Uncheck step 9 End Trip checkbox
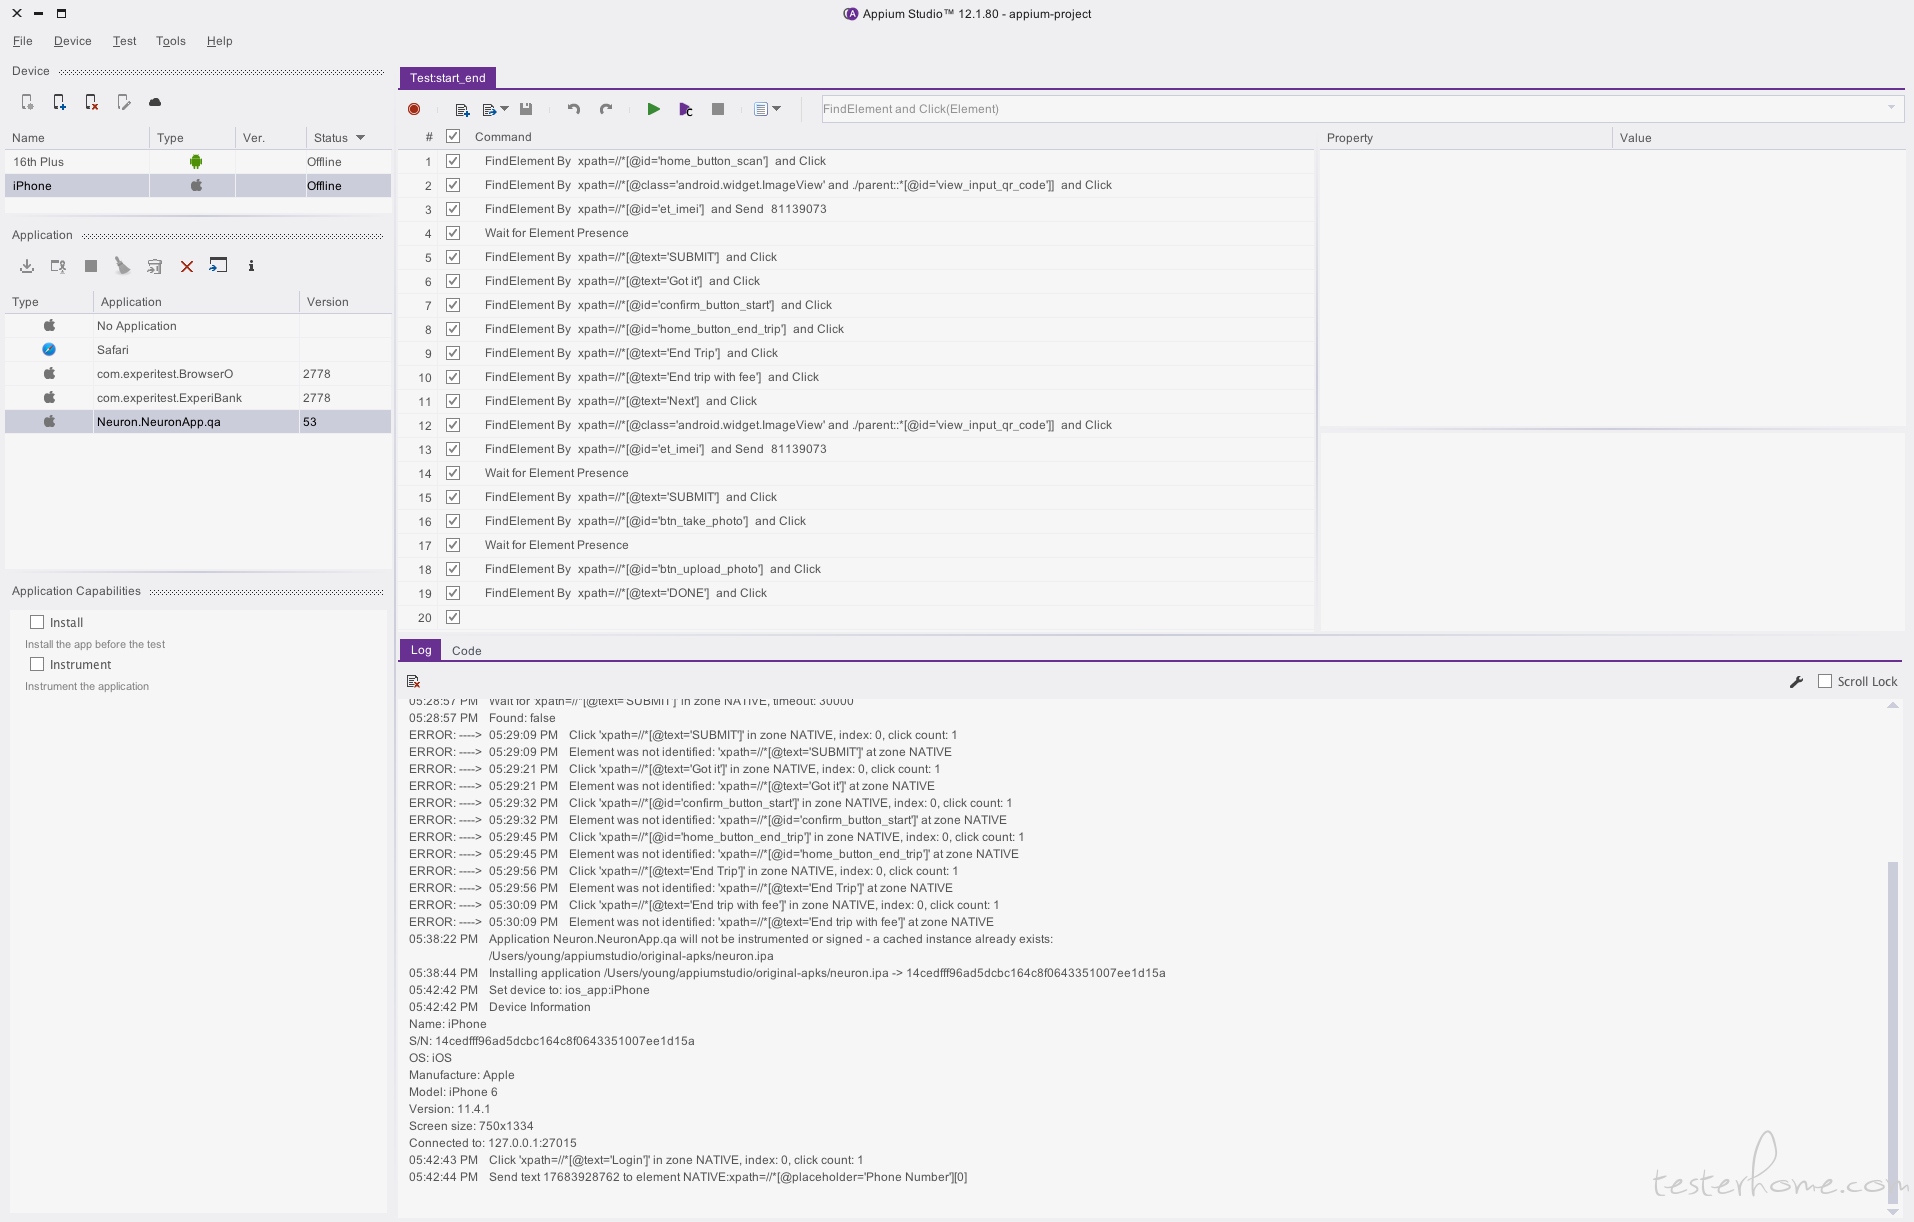This screenshot has height=1222, width=1914. click(453, 353)
